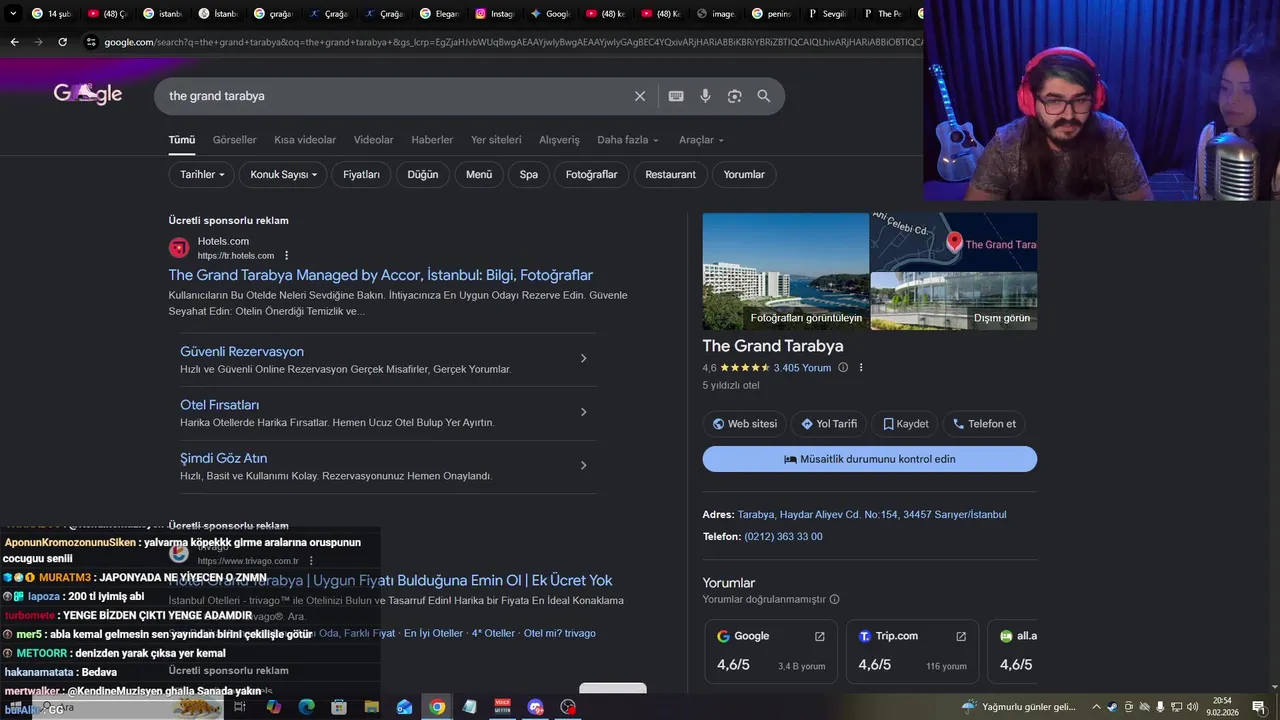Reload the page

62,42
